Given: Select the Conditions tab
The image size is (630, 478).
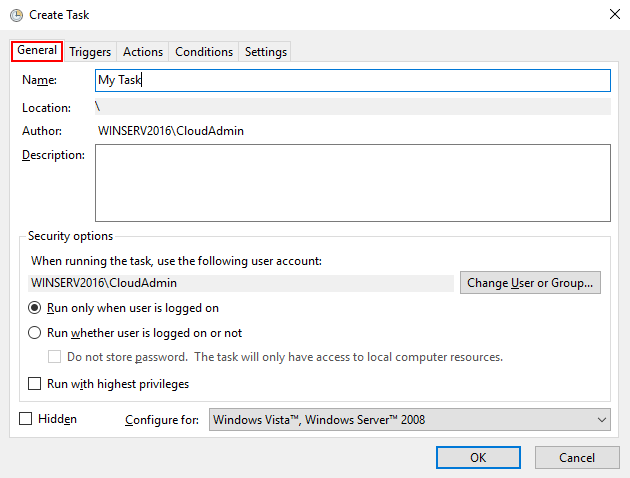Looking at the screenshot, I should [204, 52].
